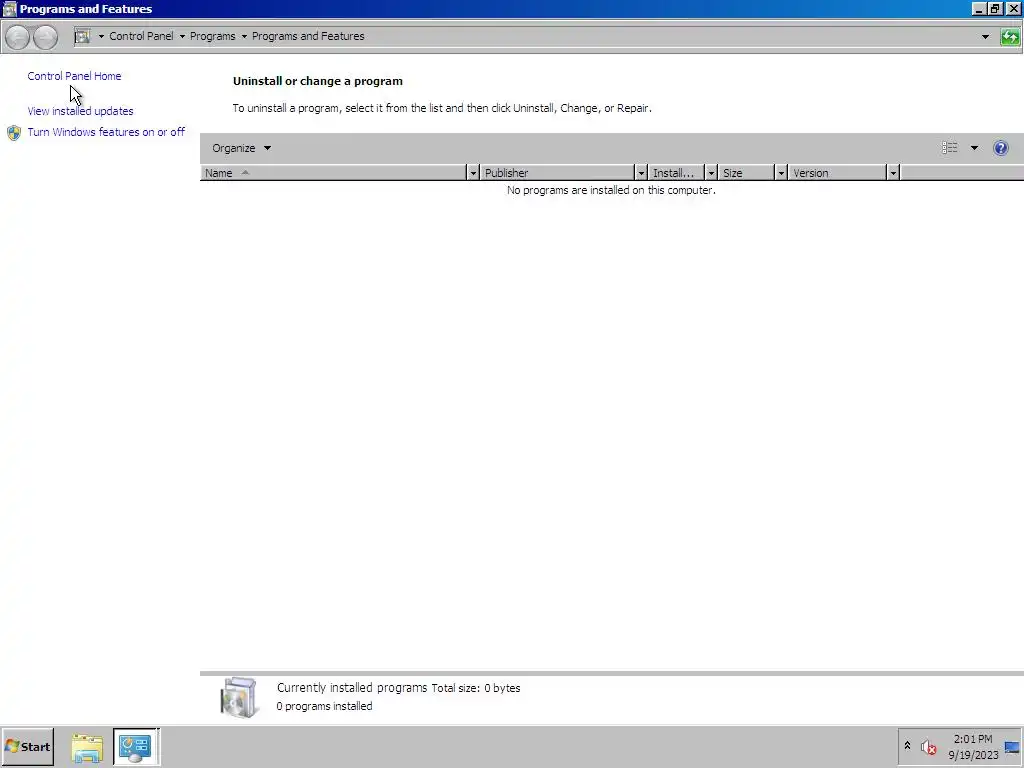Open the views More options arrow

(974, 148)
